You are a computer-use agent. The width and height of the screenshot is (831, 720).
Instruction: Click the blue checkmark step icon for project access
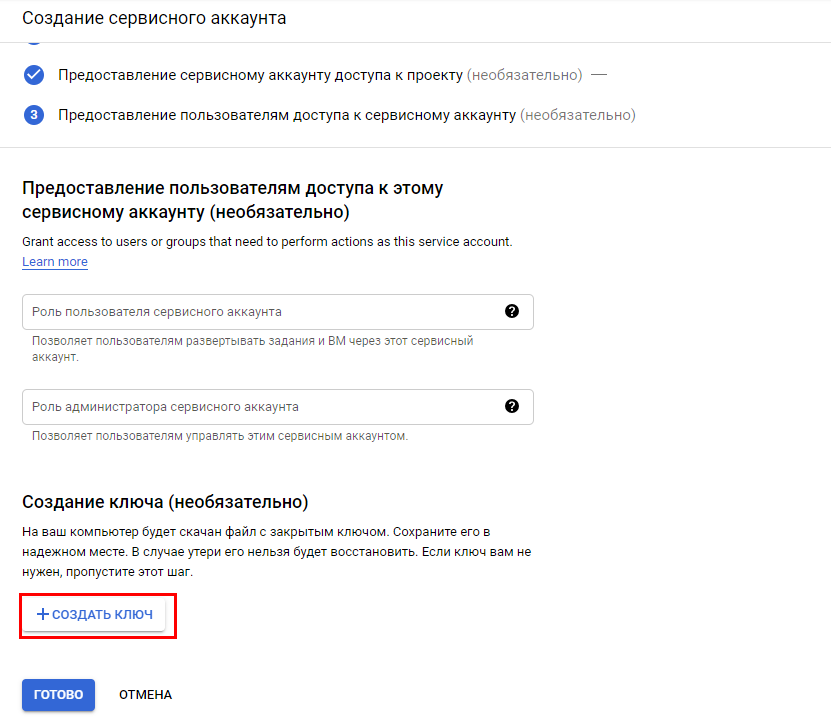(34, 75)
